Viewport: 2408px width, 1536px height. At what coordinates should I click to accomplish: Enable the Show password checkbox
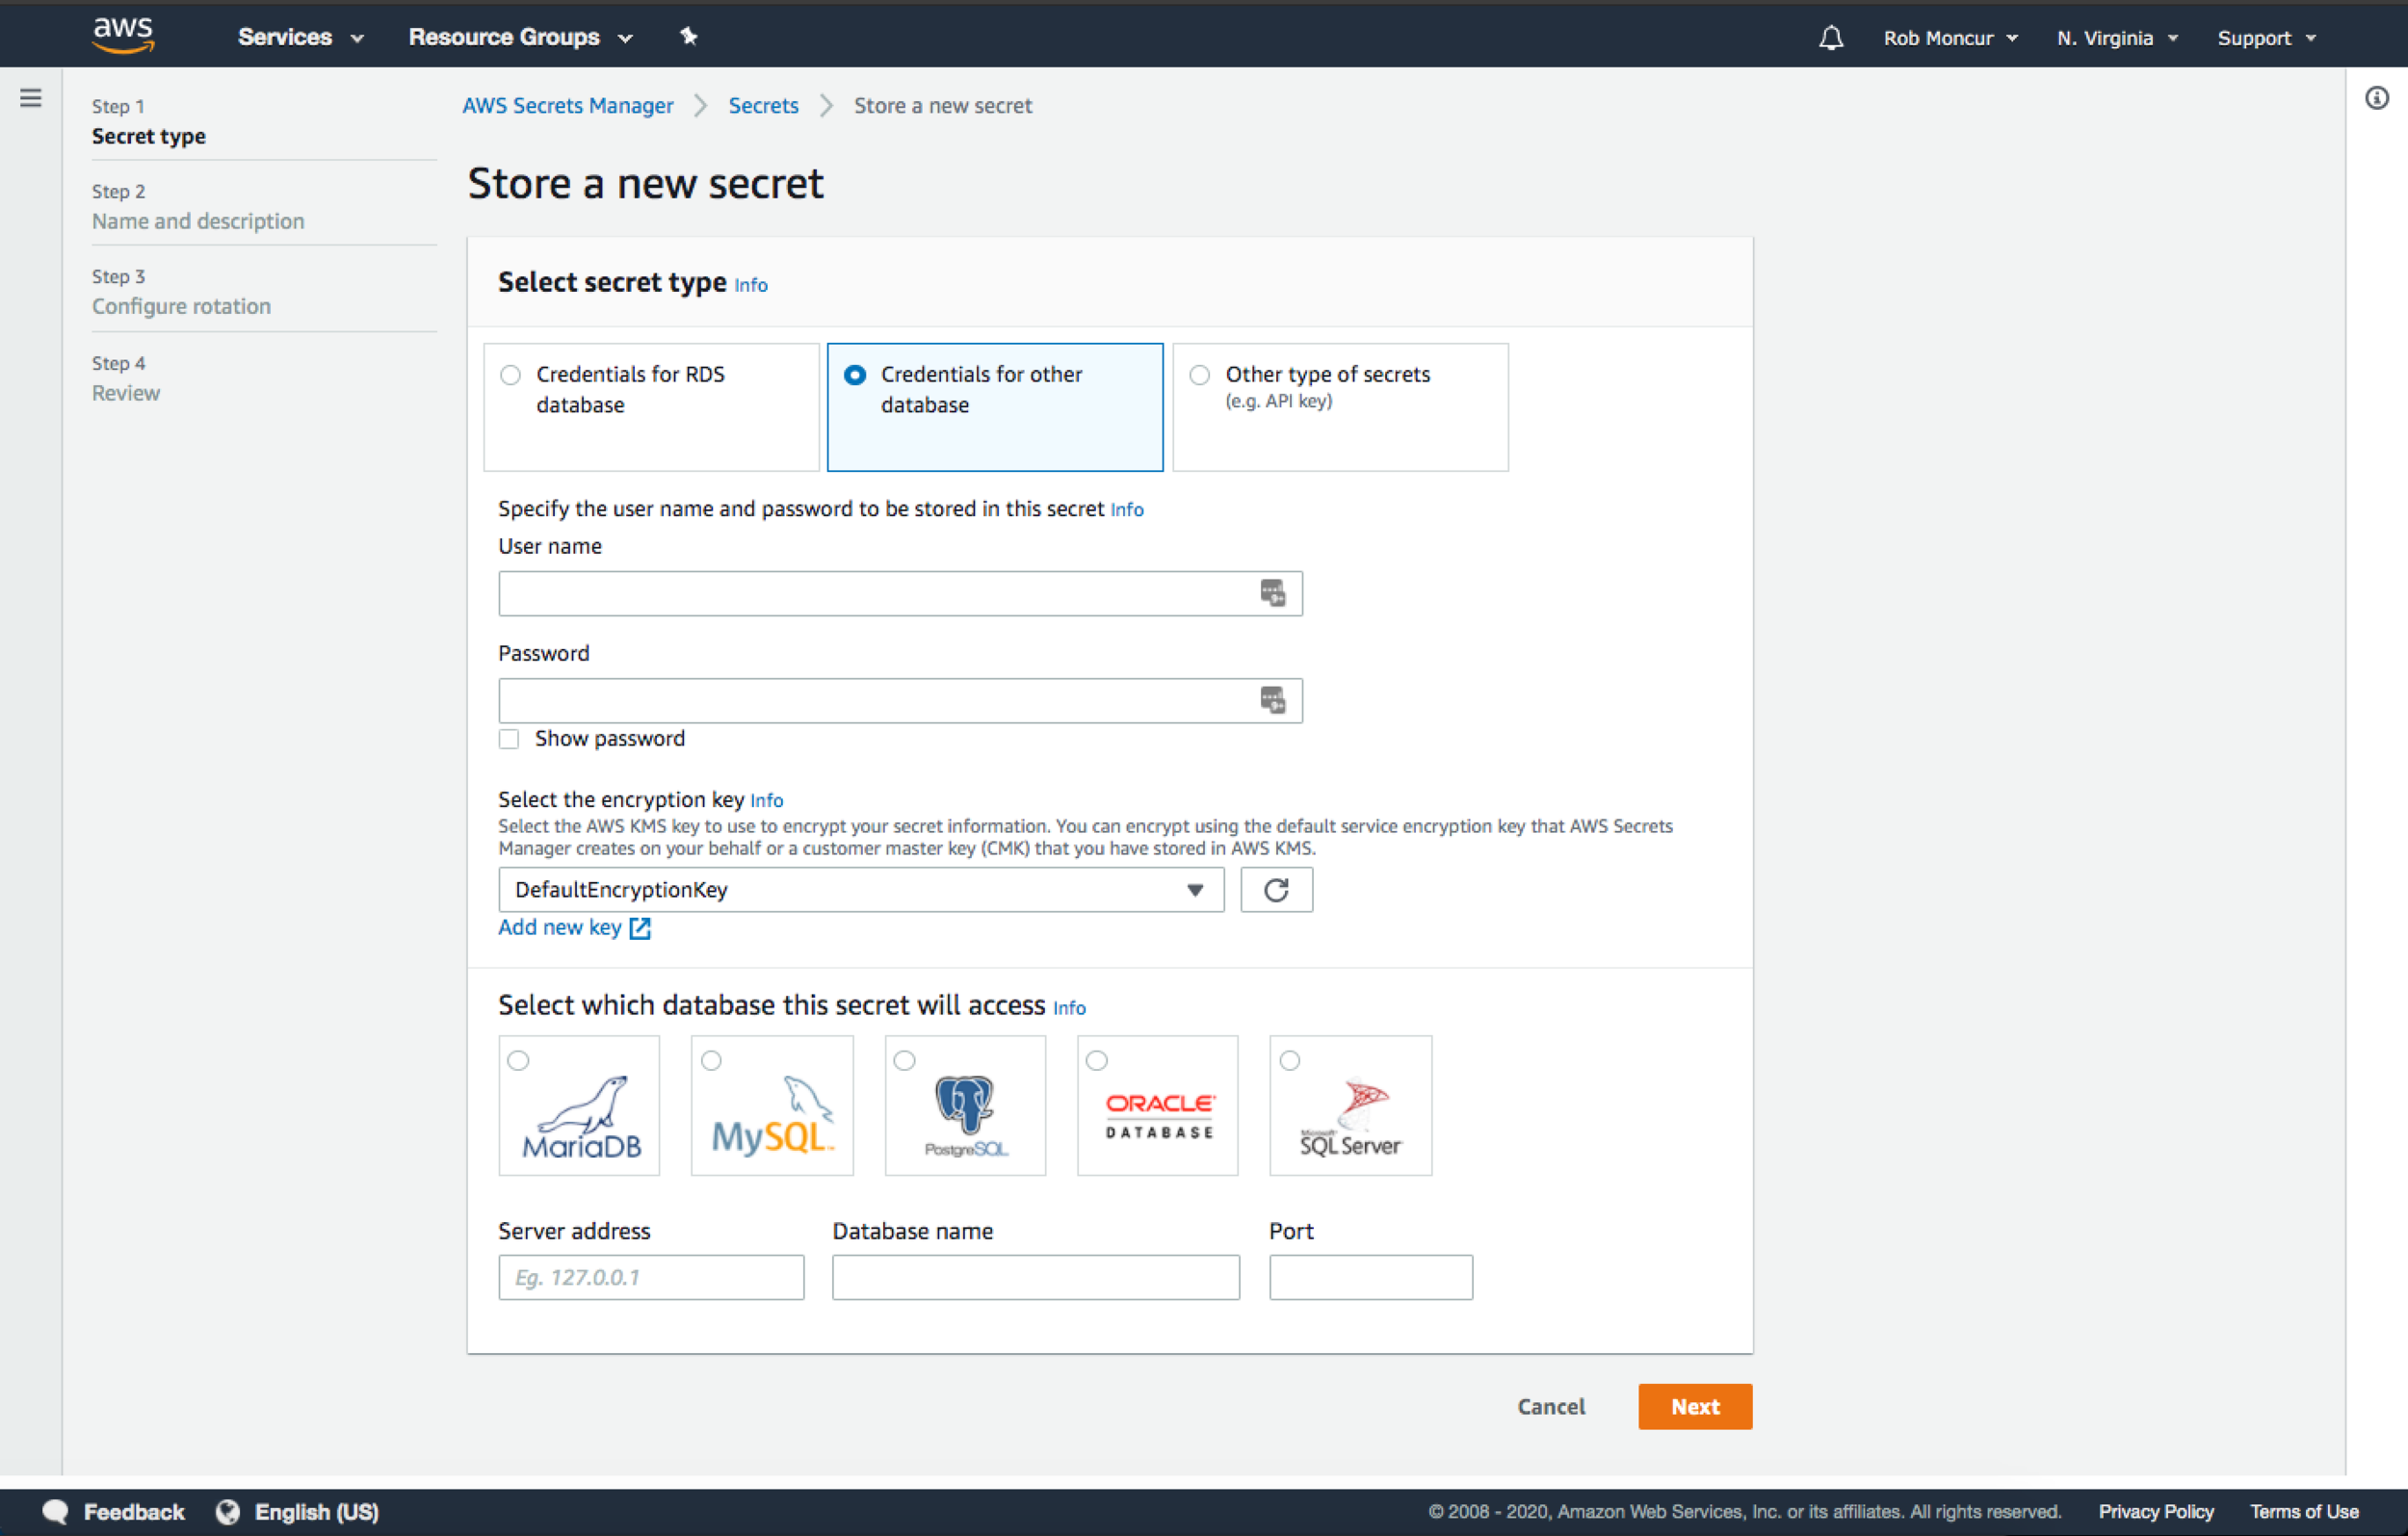(x=509, y=739)
